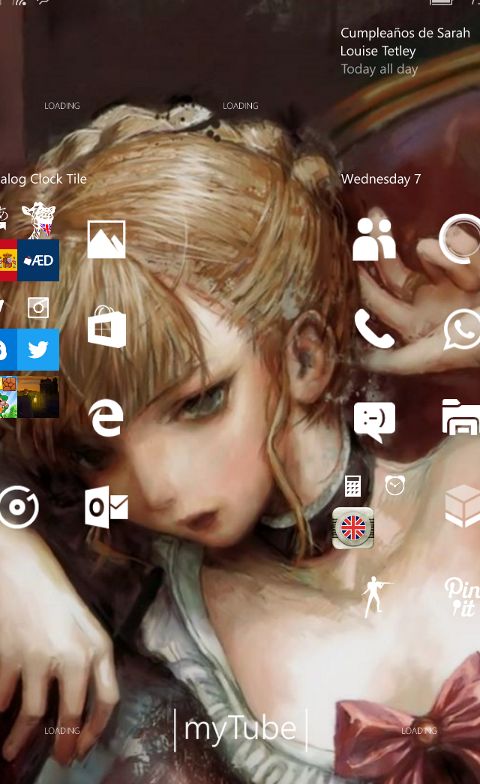Open the Pin it tile
The image size is (480, 784).
[462, 596]
